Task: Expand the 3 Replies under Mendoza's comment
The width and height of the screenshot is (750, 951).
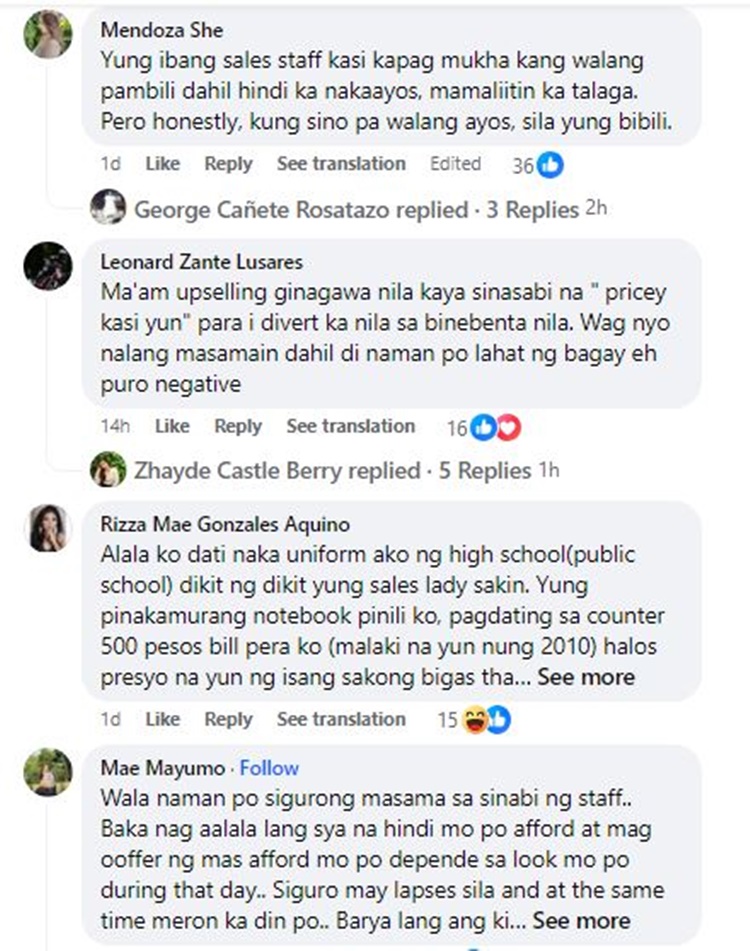Action: 533,210
